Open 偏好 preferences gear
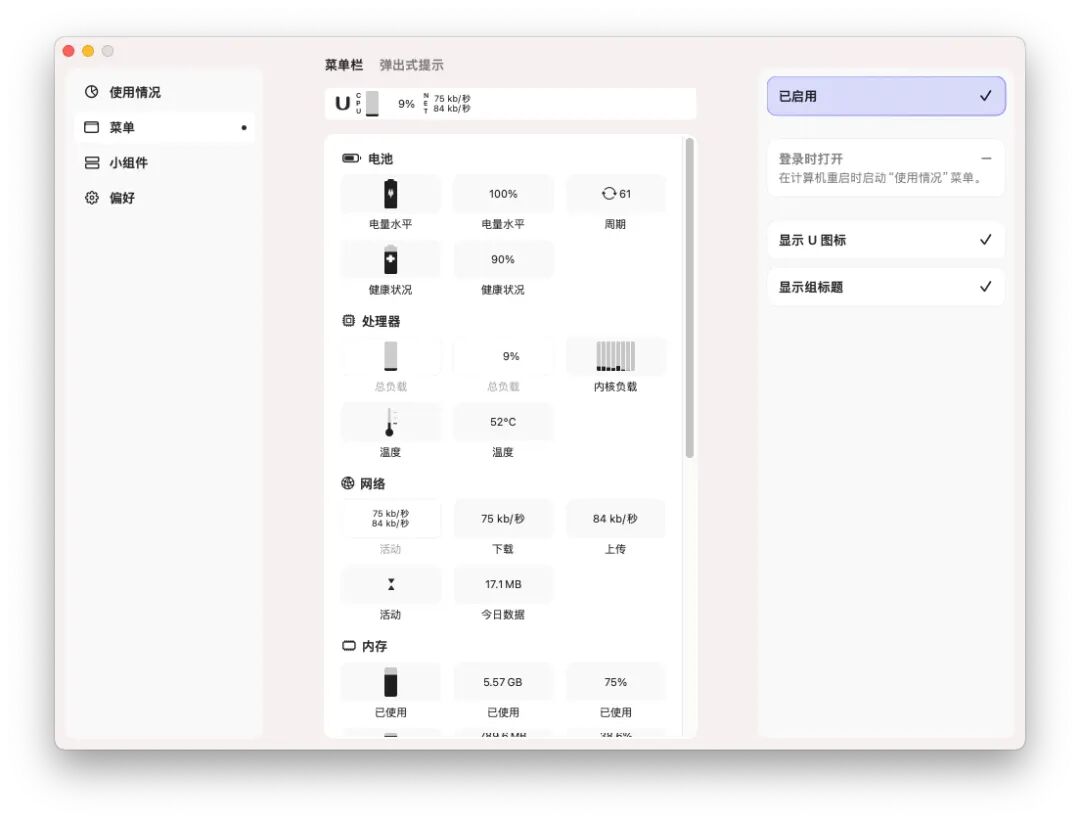Image resolution: width=1080 pixels, height=822 pixels. (164, 198)
